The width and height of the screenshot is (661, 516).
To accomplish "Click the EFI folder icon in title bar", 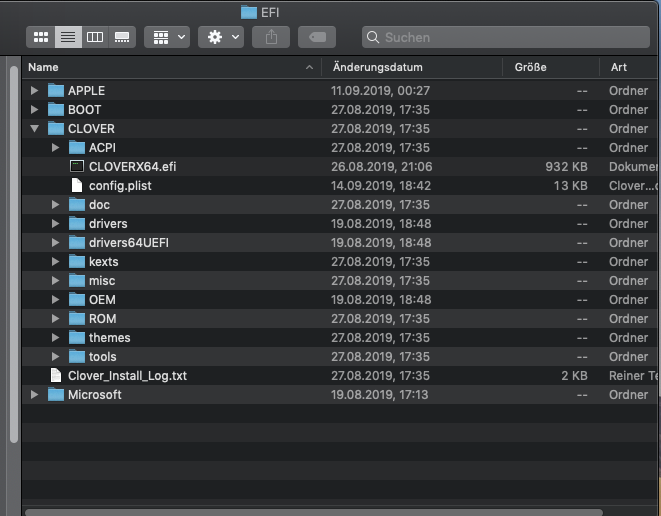I will (x=249, y=12).
